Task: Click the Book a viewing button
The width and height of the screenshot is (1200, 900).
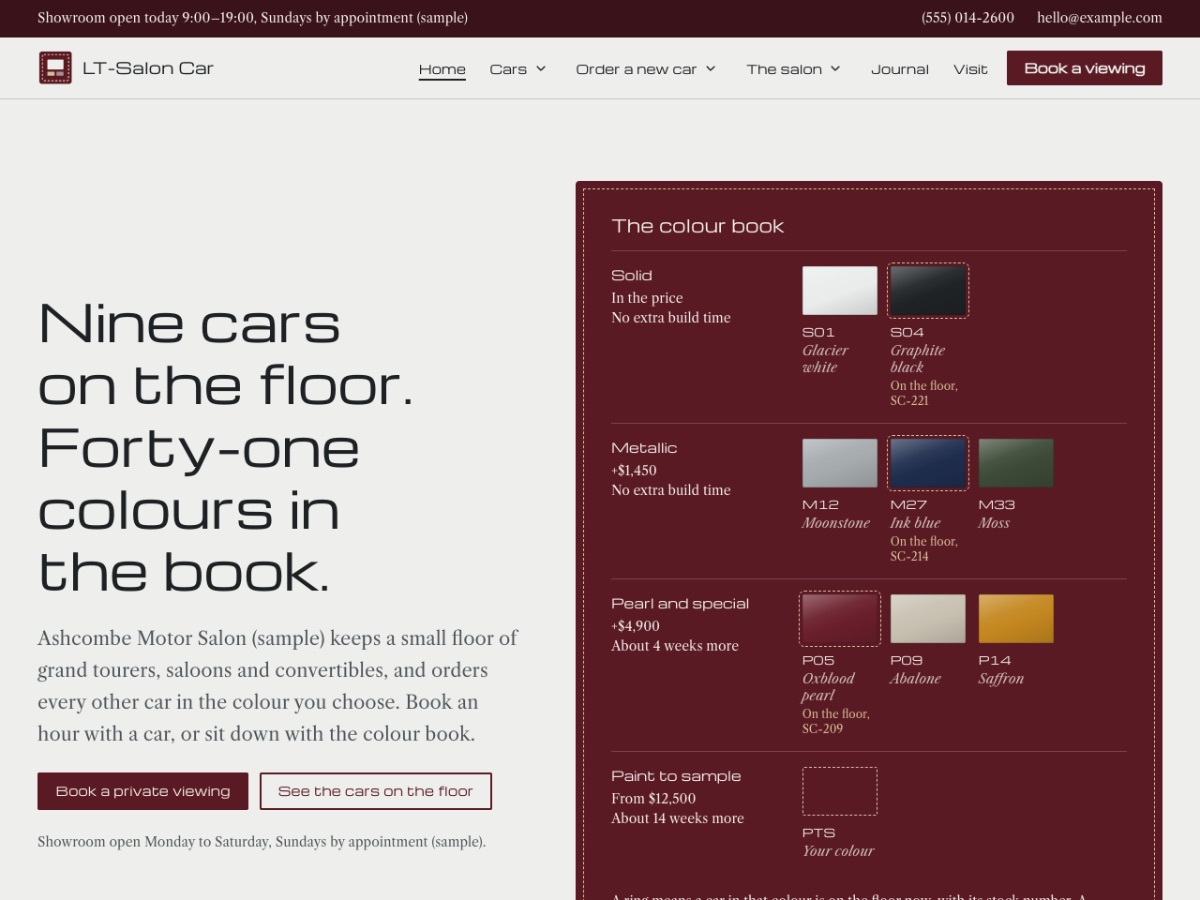Action: point(1084,68)
